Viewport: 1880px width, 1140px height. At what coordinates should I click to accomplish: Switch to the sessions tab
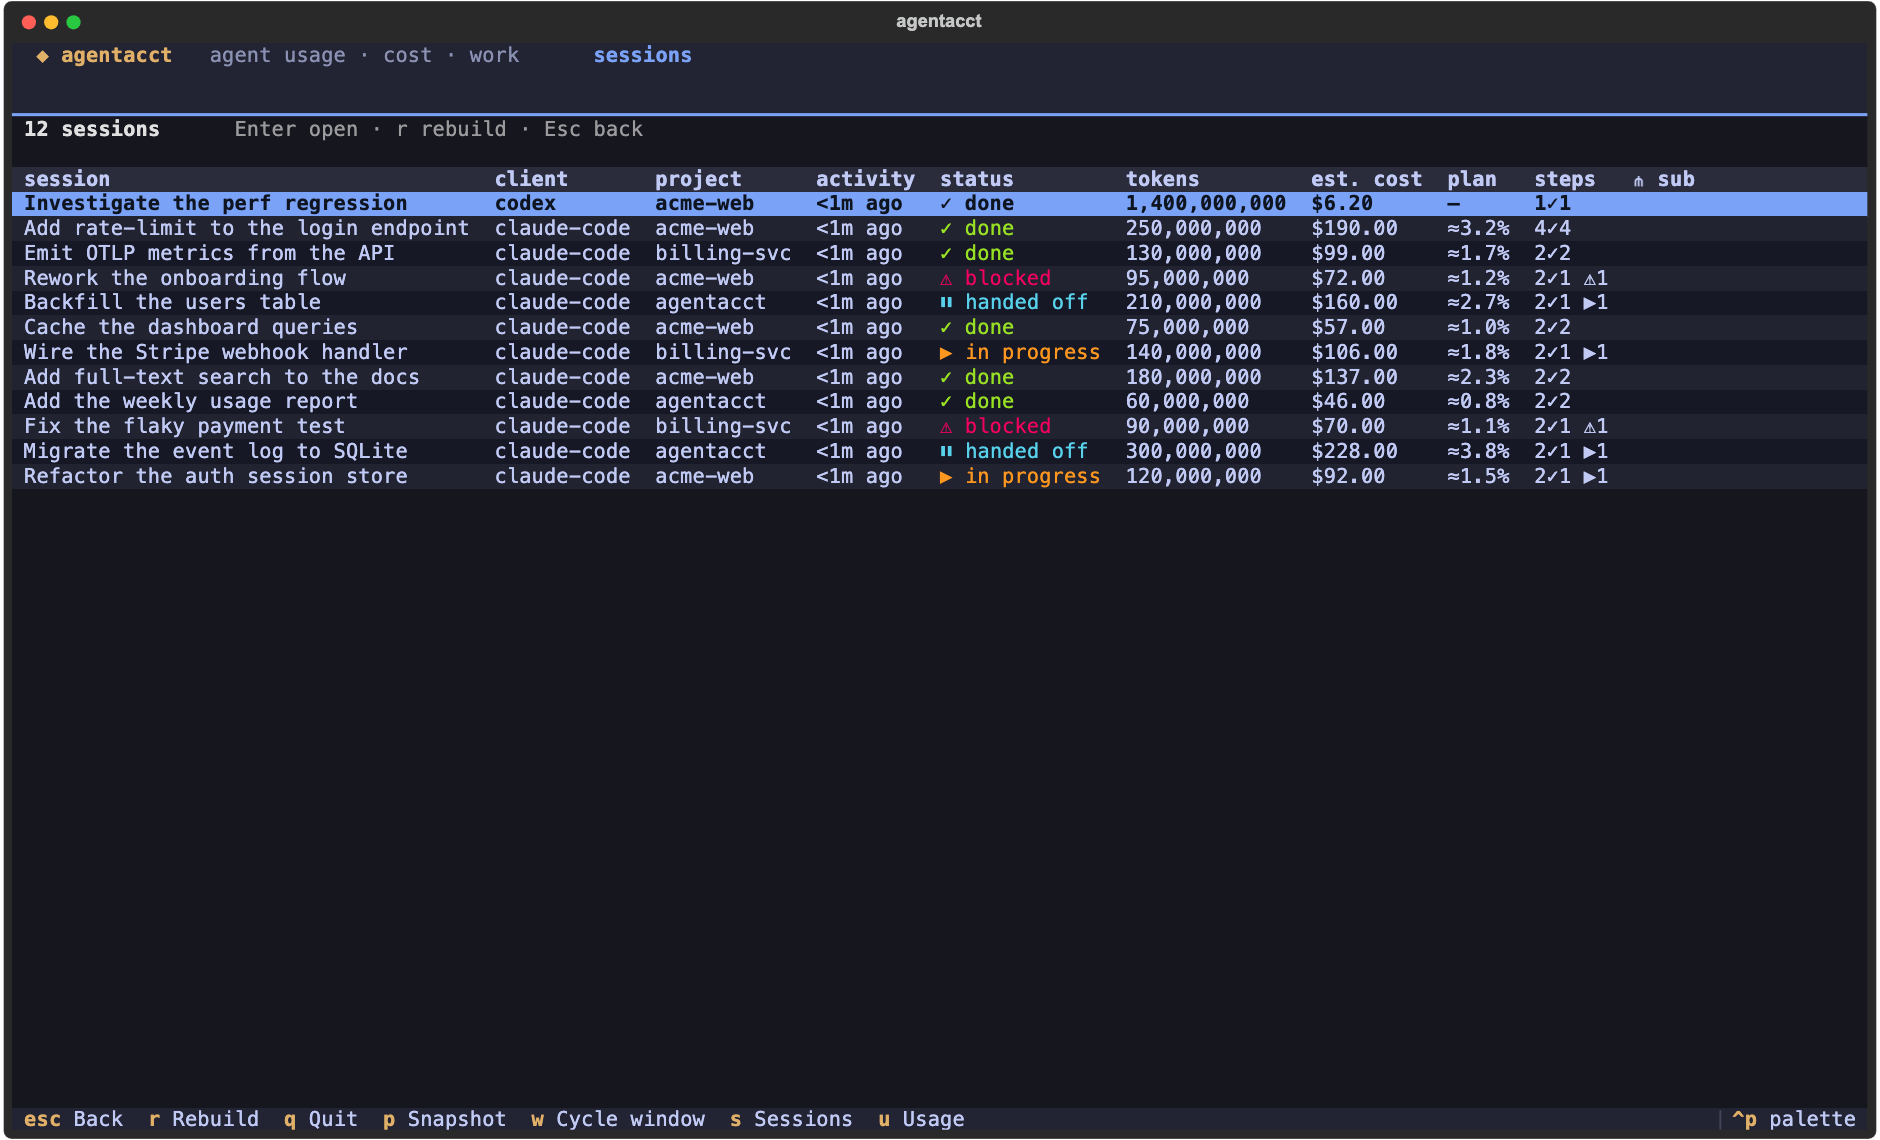[x=642, y=56]
